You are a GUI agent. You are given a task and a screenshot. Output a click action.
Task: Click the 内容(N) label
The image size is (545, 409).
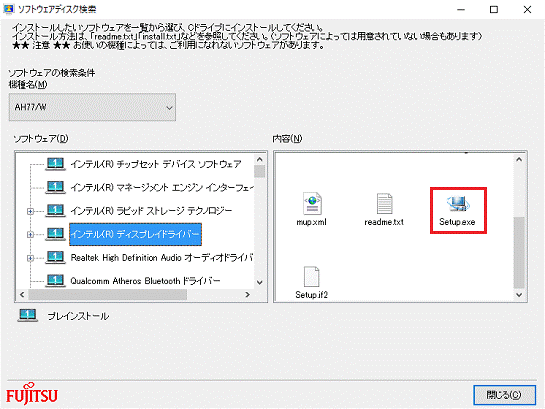click(x=287, y=139)
